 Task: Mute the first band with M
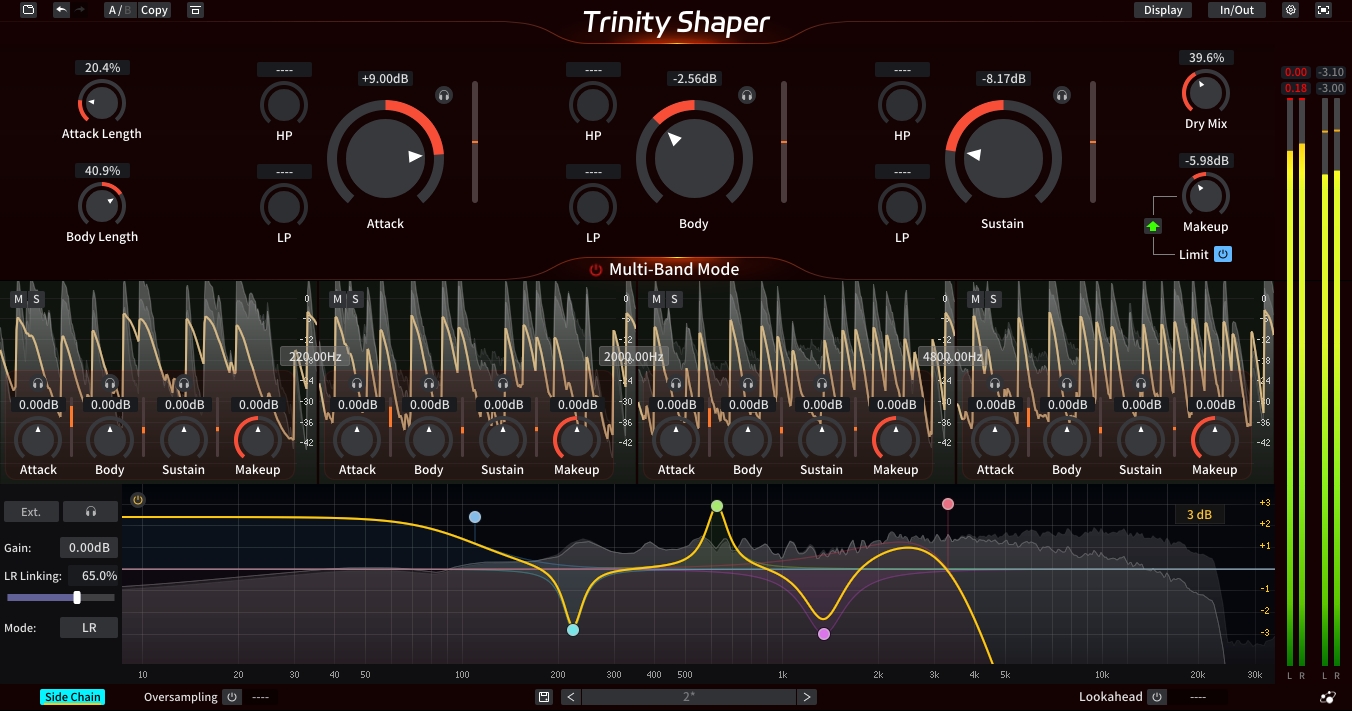[19, 299]
